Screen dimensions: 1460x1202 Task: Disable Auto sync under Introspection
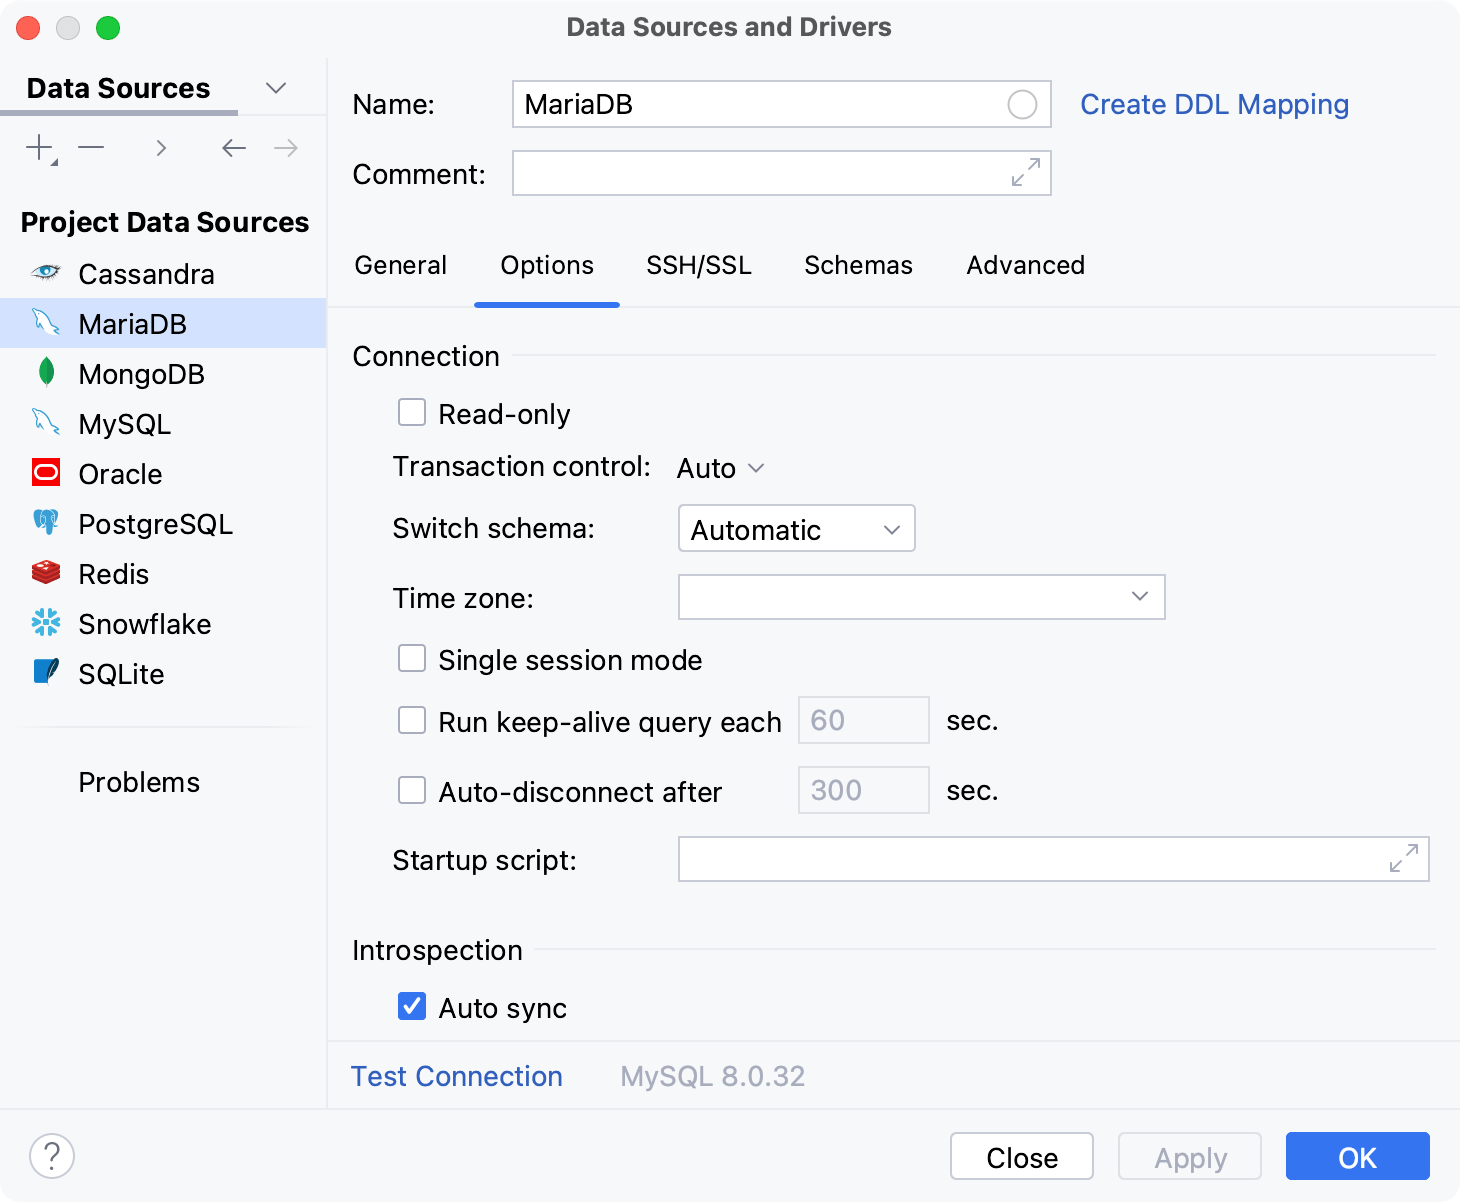click(x=412, y=1007)
